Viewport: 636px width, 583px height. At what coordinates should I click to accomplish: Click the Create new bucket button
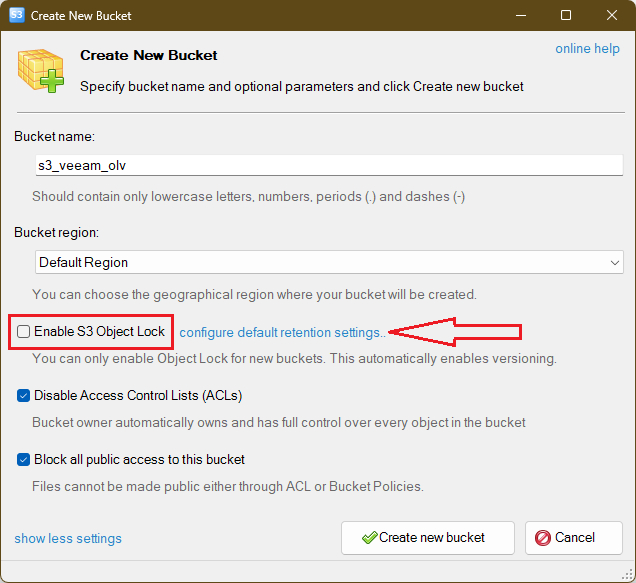(428, 538)
